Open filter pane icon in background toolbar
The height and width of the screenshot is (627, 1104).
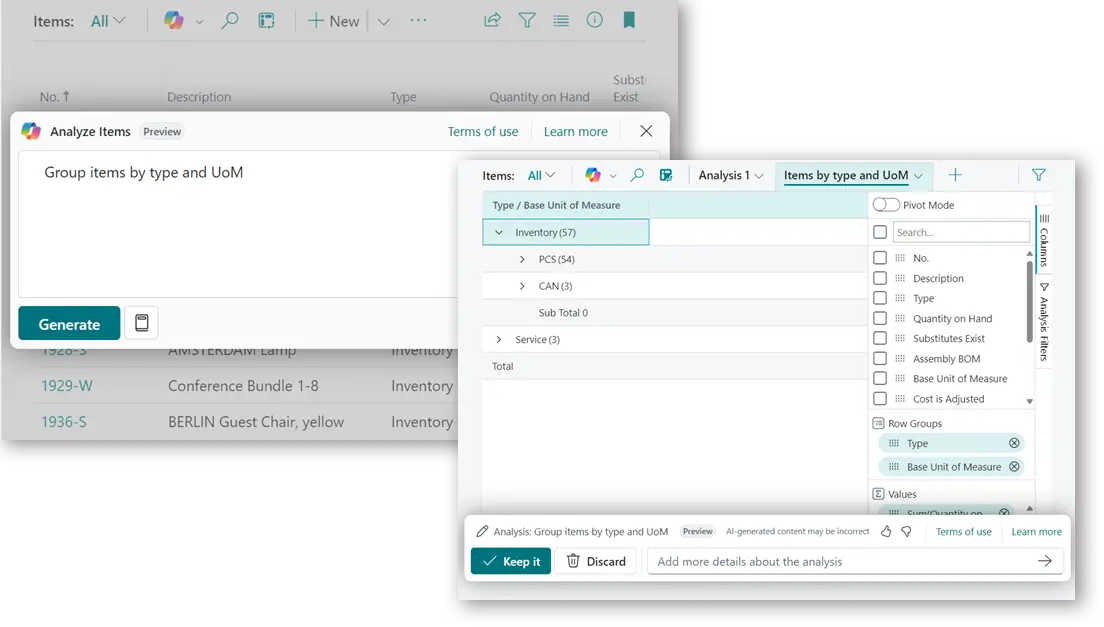(x=527, y=20)
